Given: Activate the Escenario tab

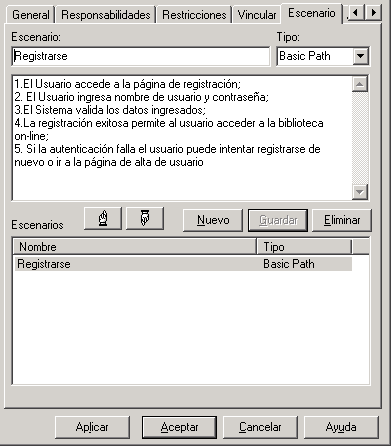Looking at the screenshot, I should click(x=312, y=13).
